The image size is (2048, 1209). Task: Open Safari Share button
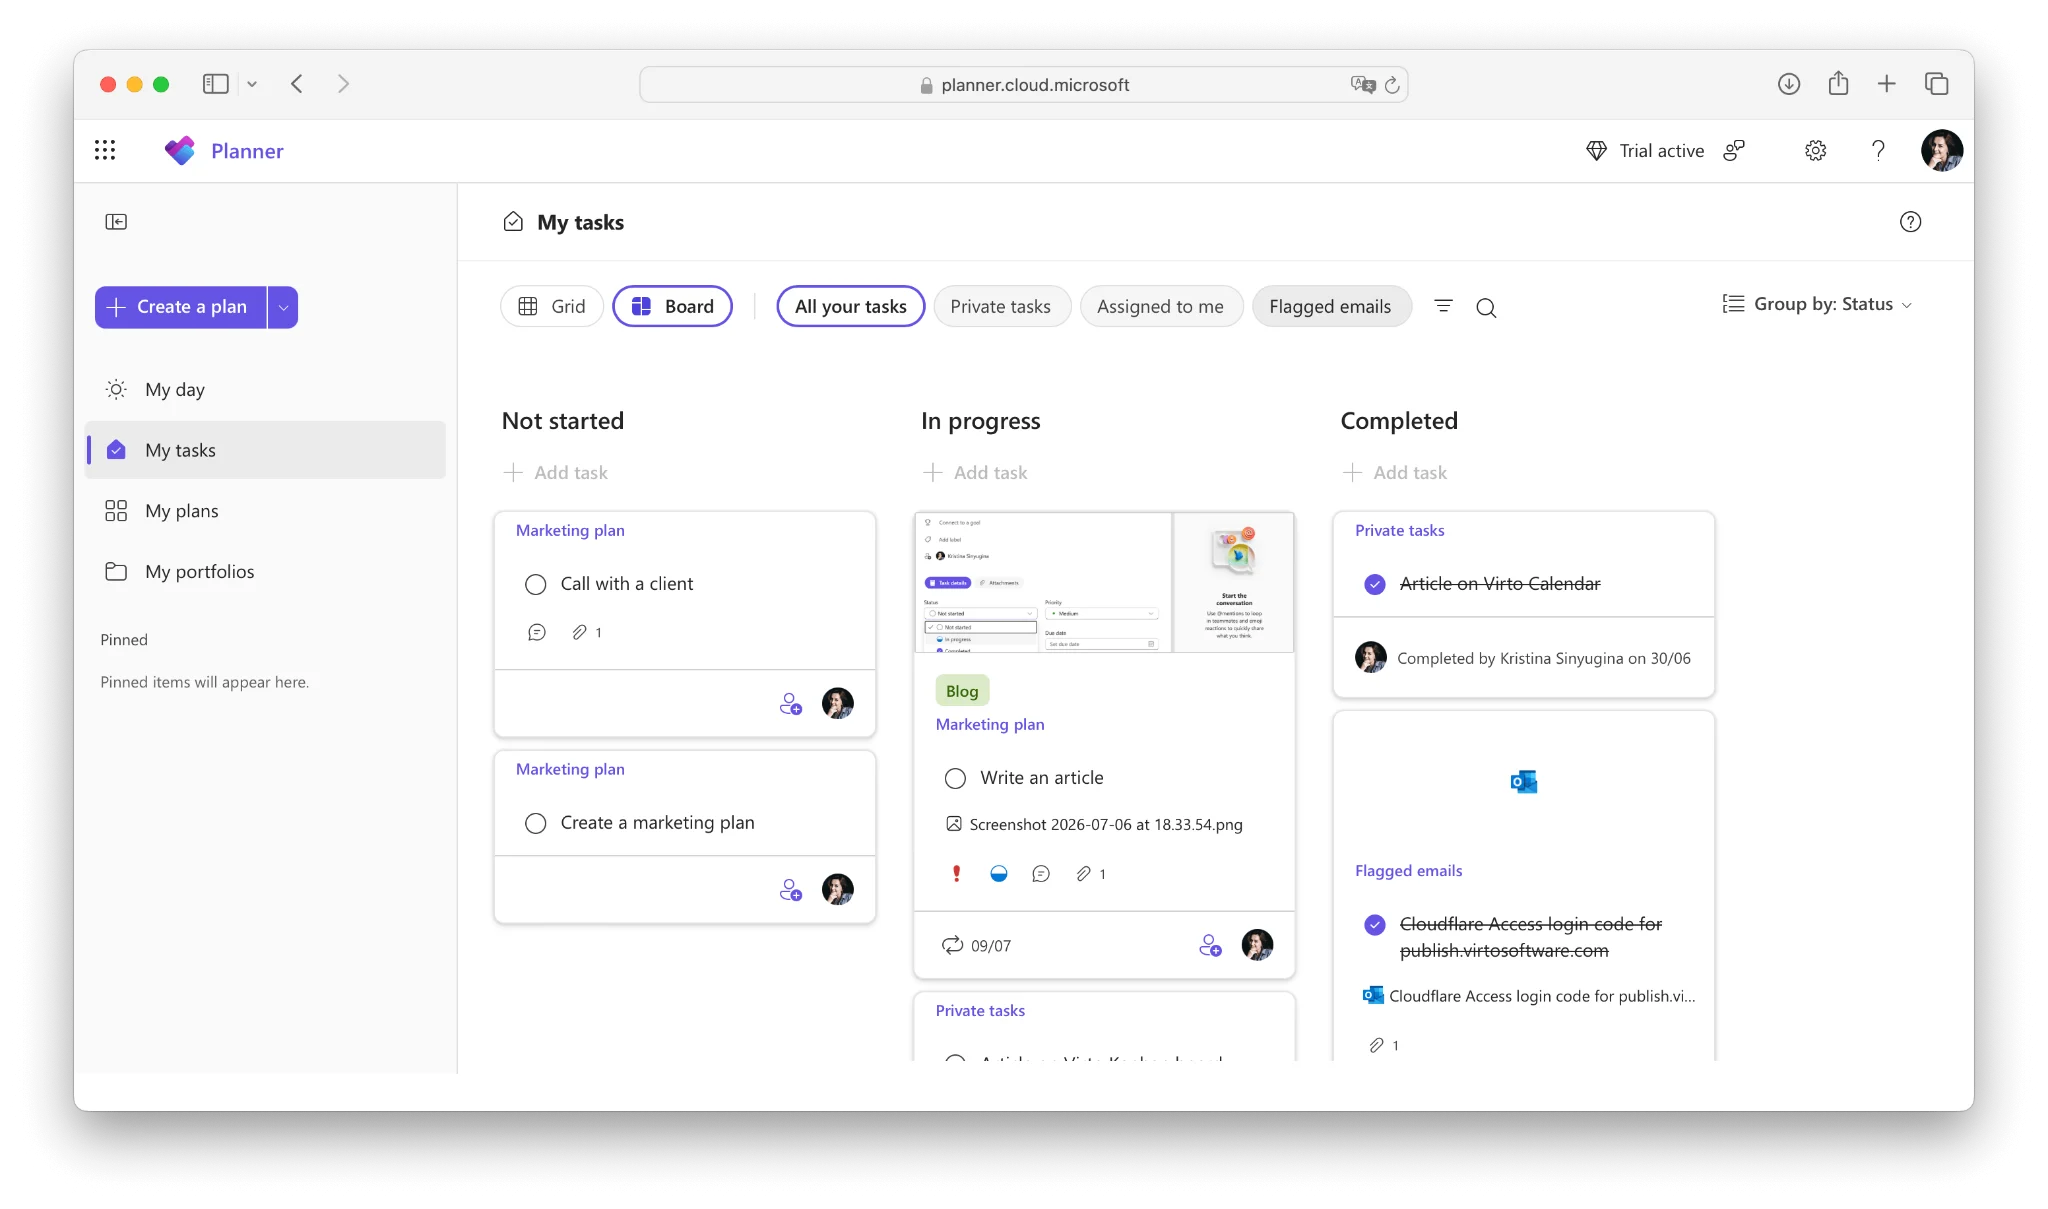1838,84
